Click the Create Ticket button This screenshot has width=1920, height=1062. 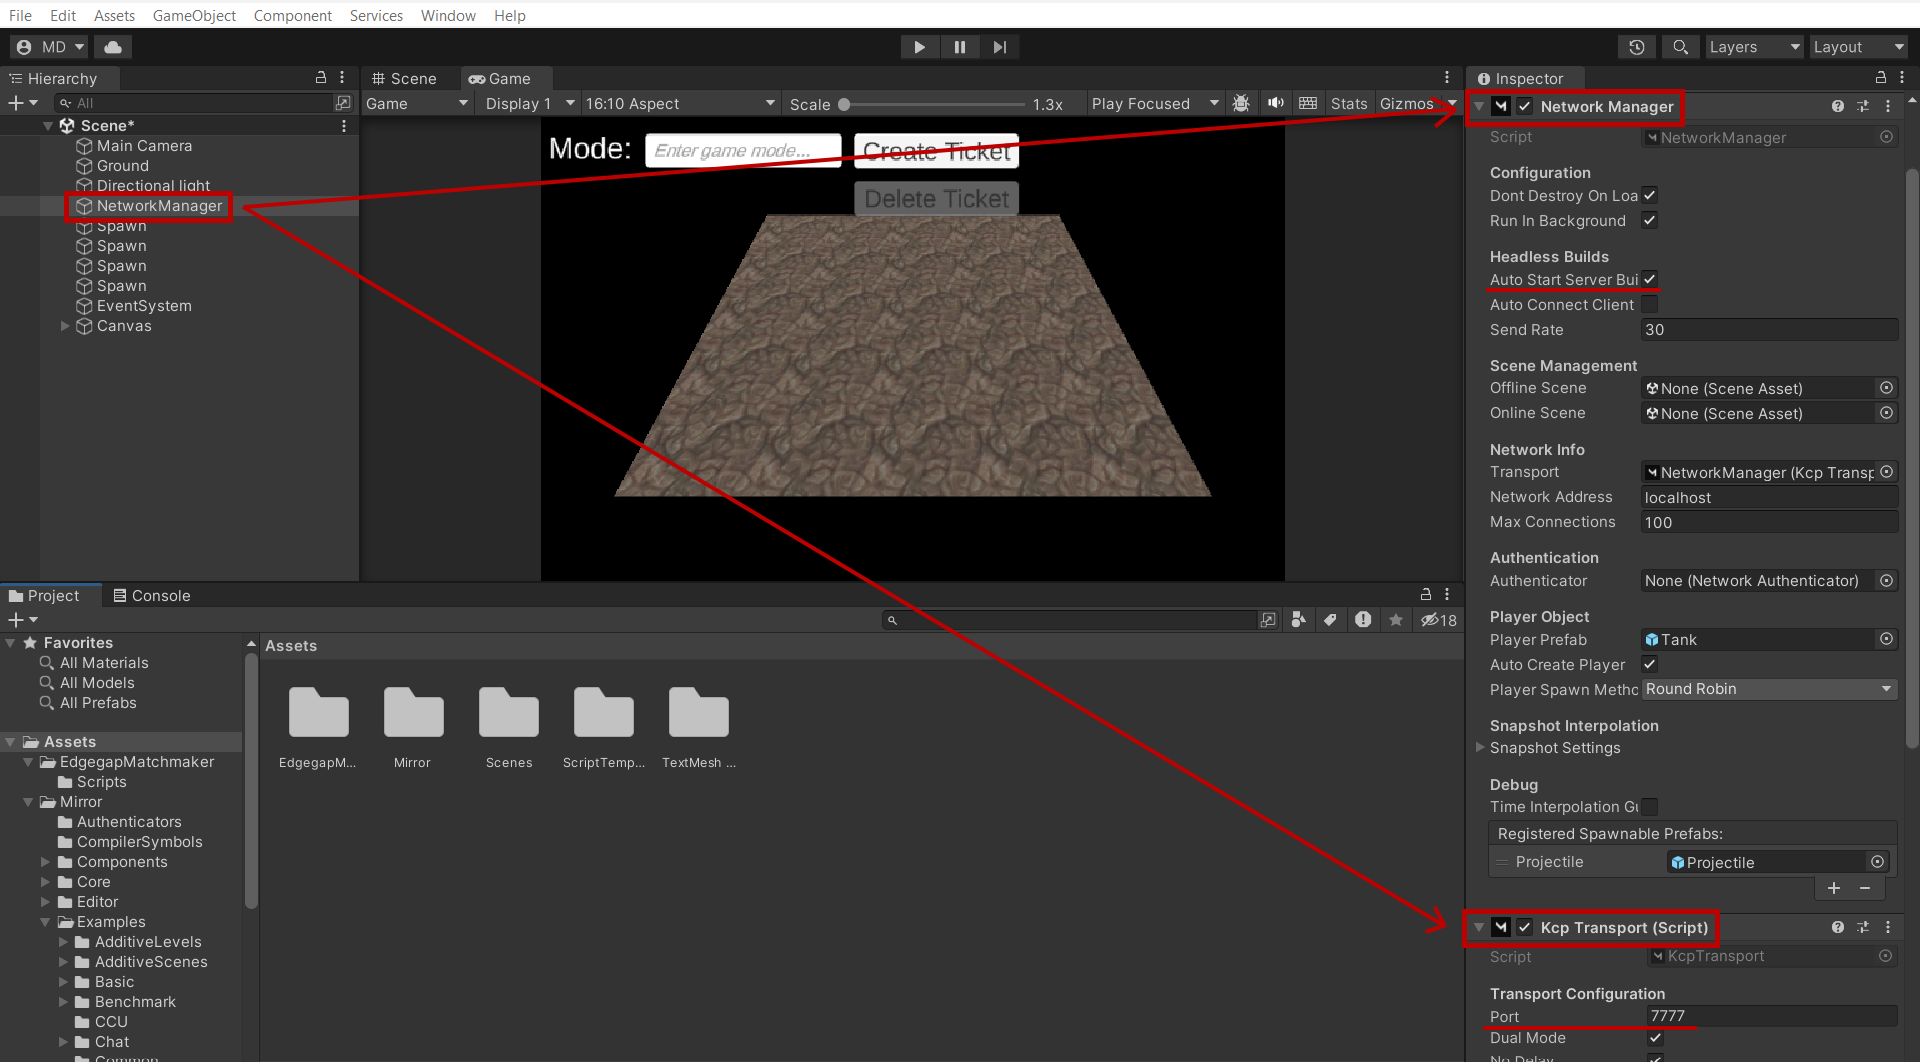tap(936, 151)
